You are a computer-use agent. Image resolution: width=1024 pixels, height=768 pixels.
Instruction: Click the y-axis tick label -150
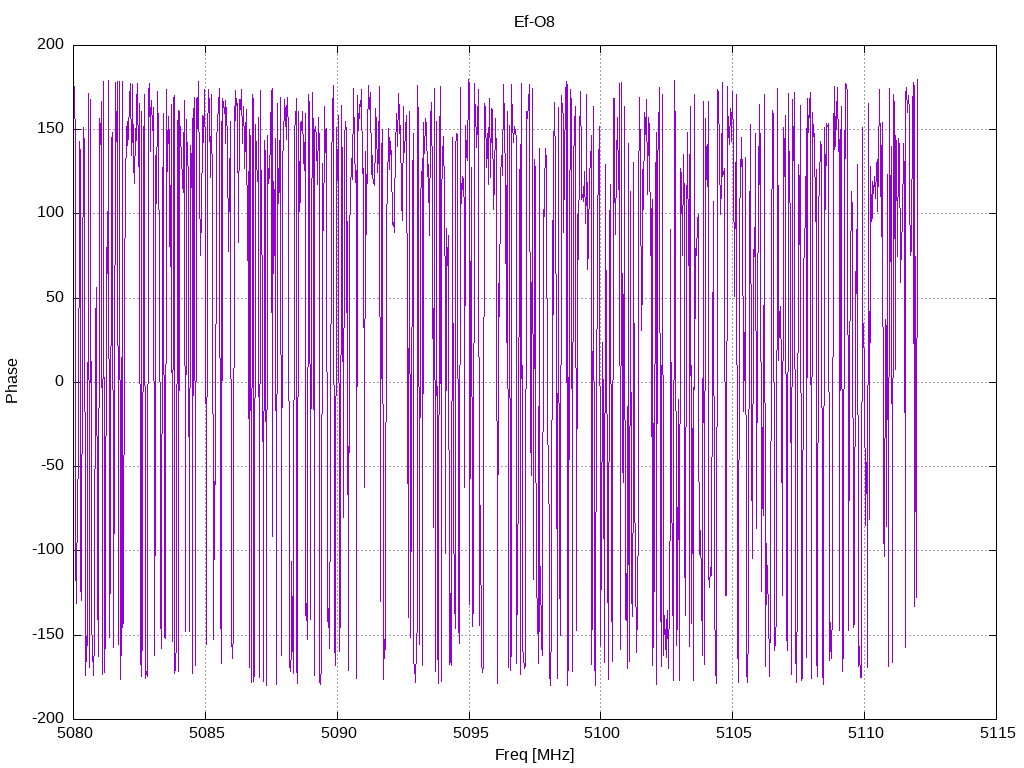(48, 634)
